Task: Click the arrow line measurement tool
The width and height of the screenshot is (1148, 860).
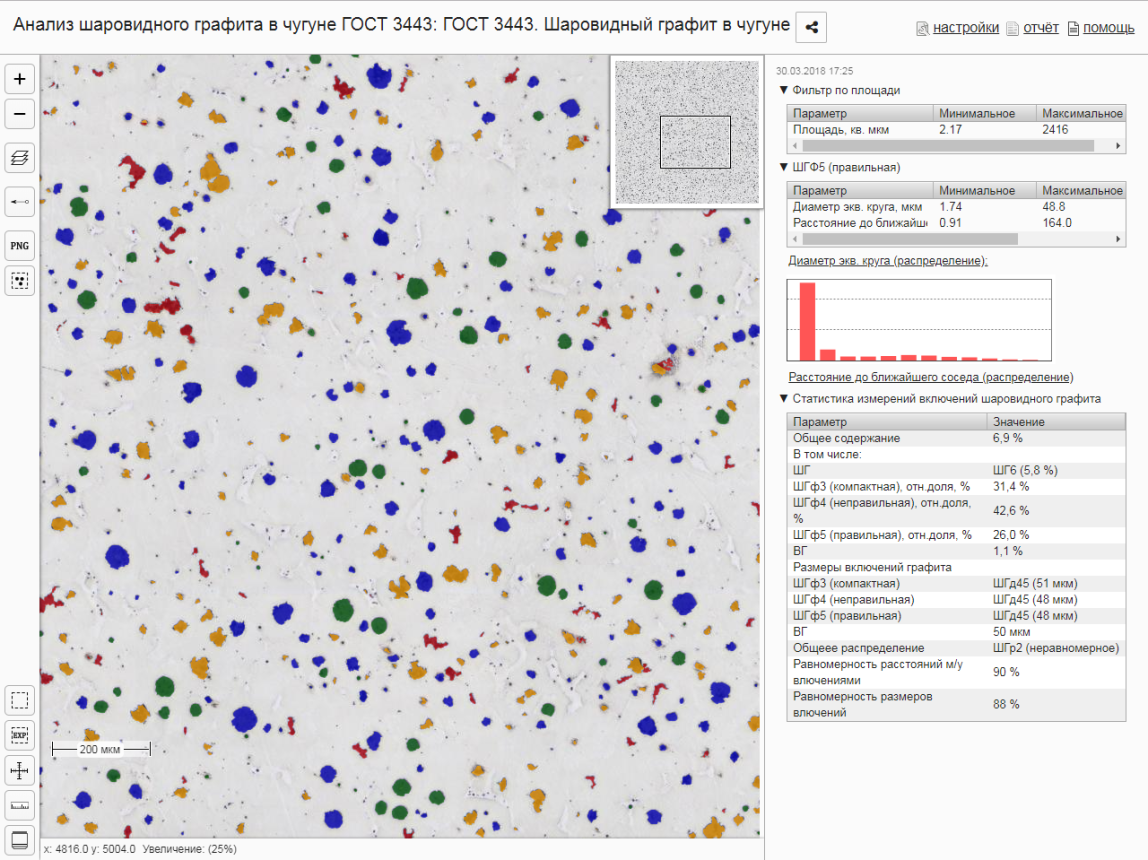Action: [20, 202]
